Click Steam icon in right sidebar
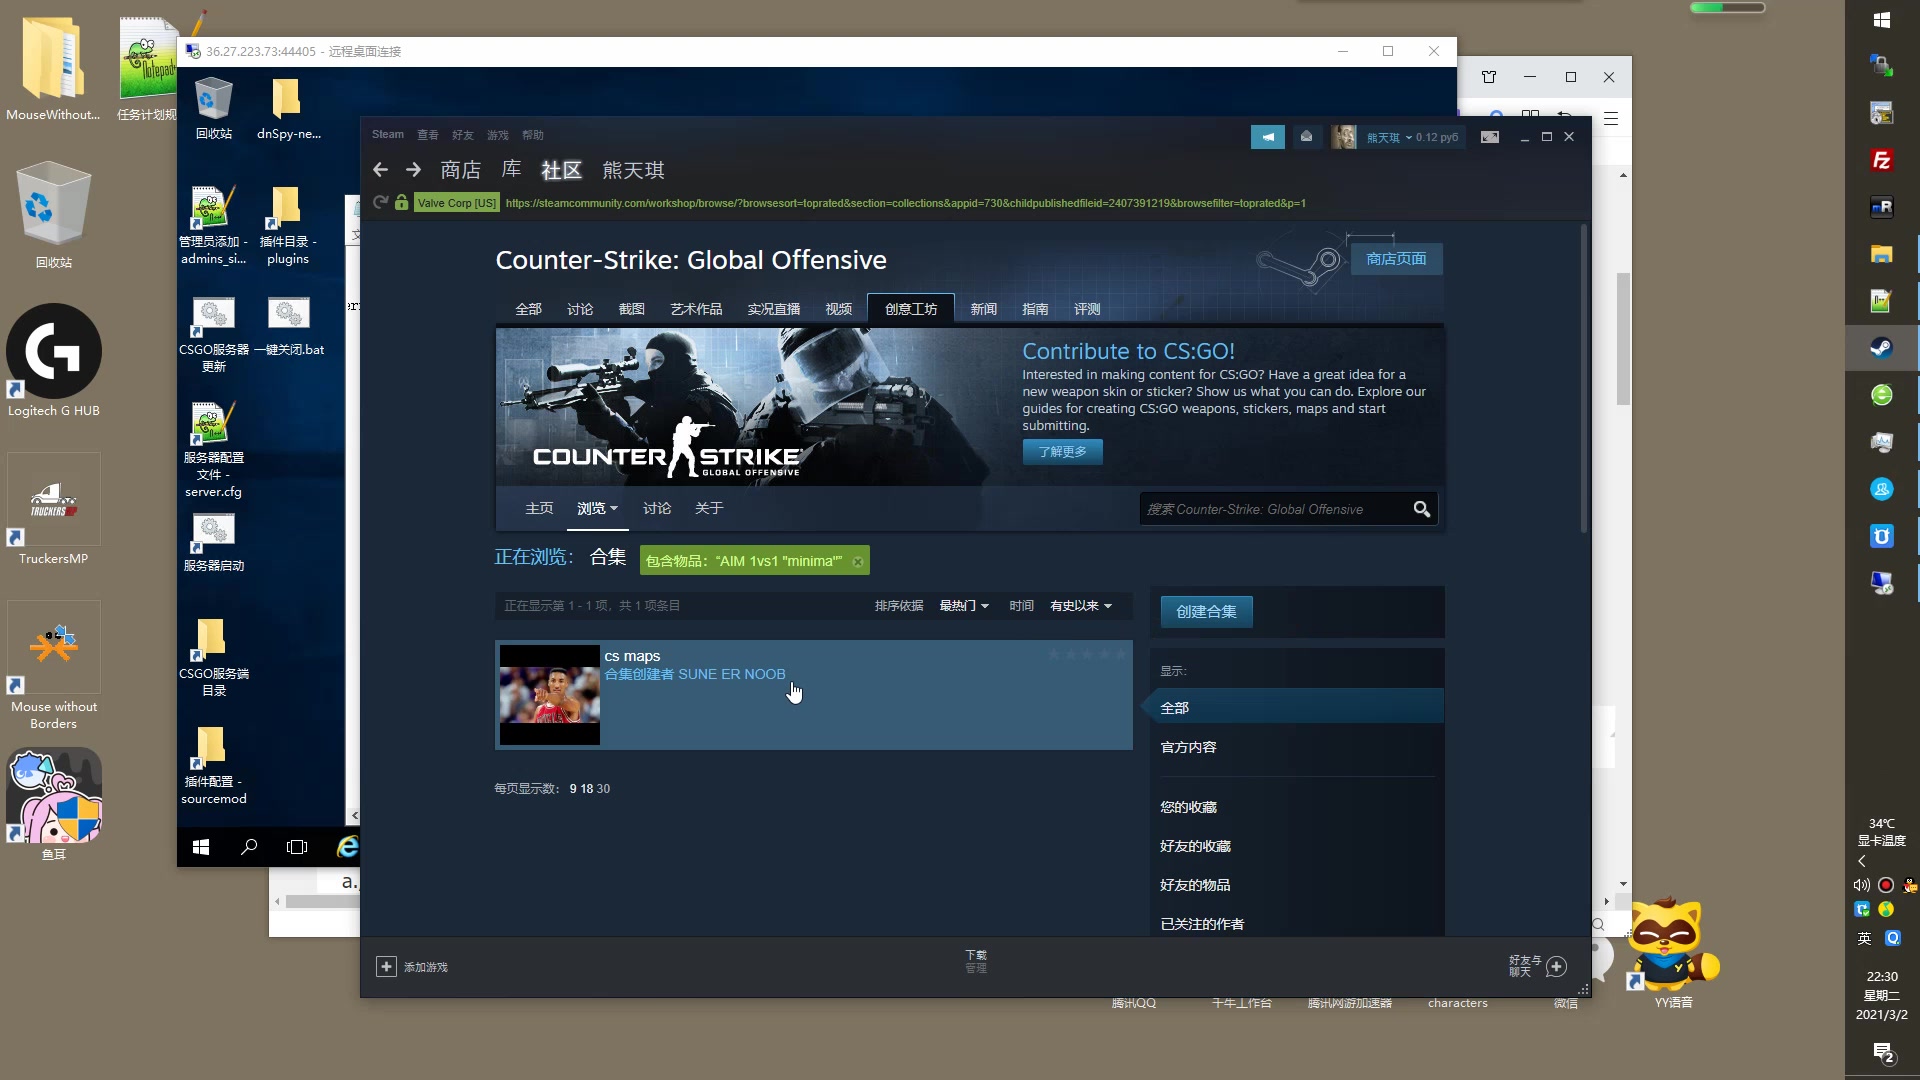The height and width of the screenshot is (1080, 1920). 1881,348
